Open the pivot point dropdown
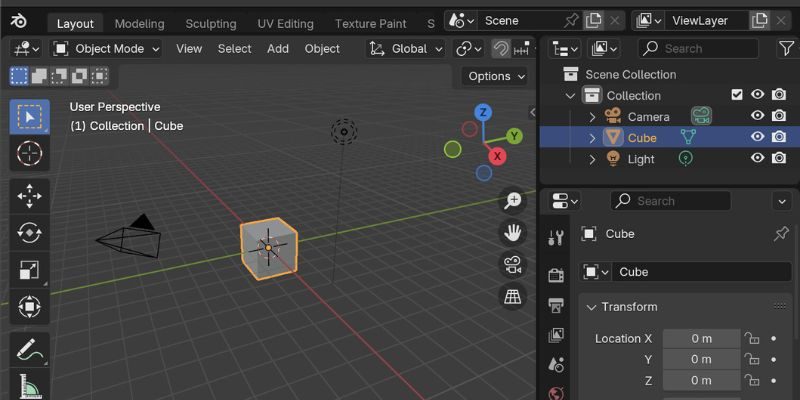This screenshot has width=800, height=400. [468, 49]
